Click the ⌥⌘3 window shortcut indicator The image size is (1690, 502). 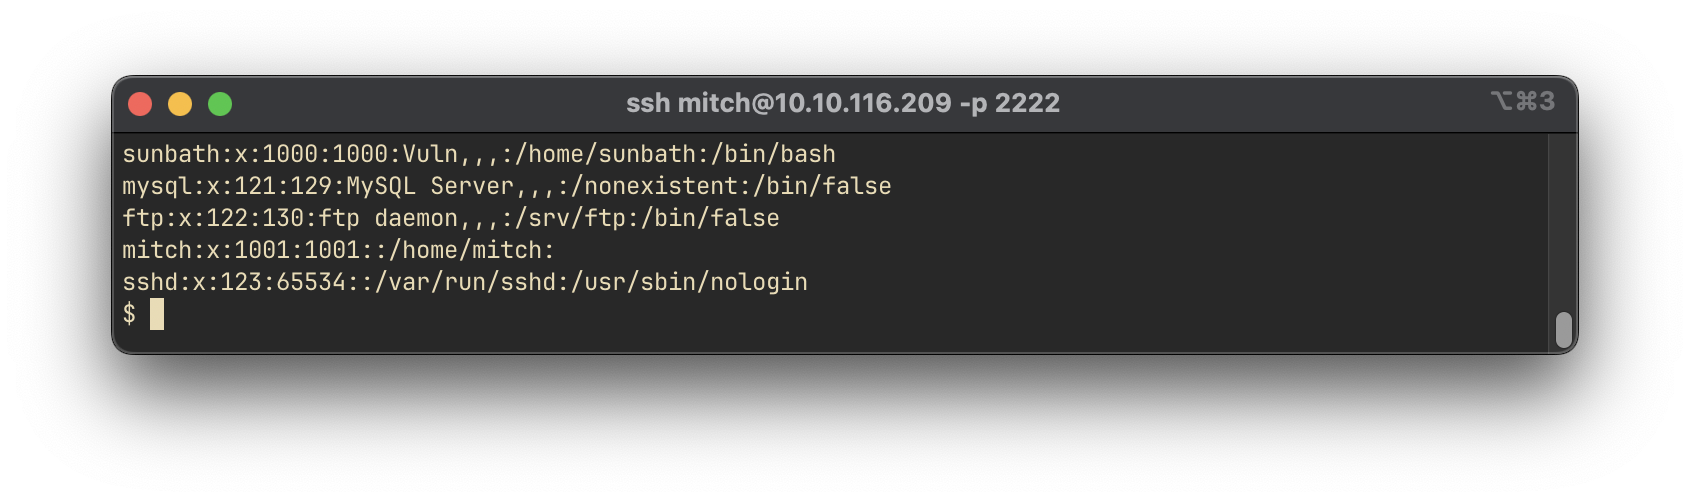pyautogui.click(x=1523, y=101)
